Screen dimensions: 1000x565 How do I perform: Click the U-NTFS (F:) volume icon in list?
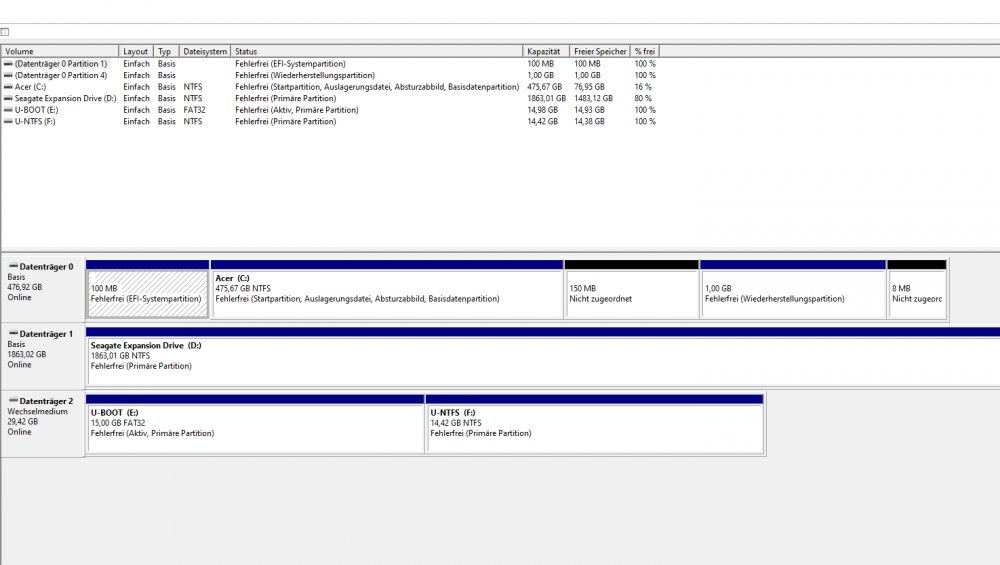[9, 122]
